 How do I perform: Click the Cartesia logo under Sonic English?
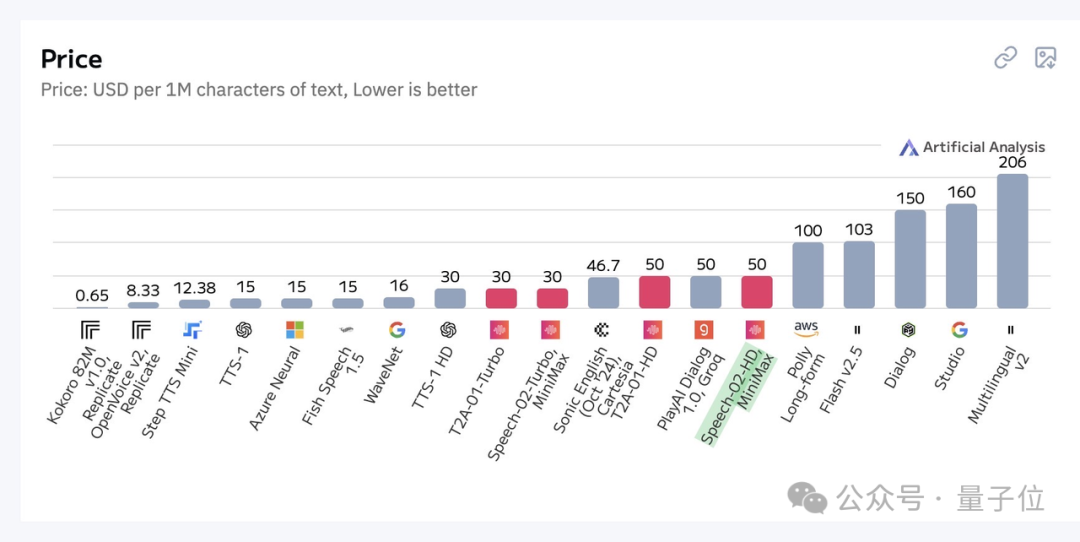601,330
